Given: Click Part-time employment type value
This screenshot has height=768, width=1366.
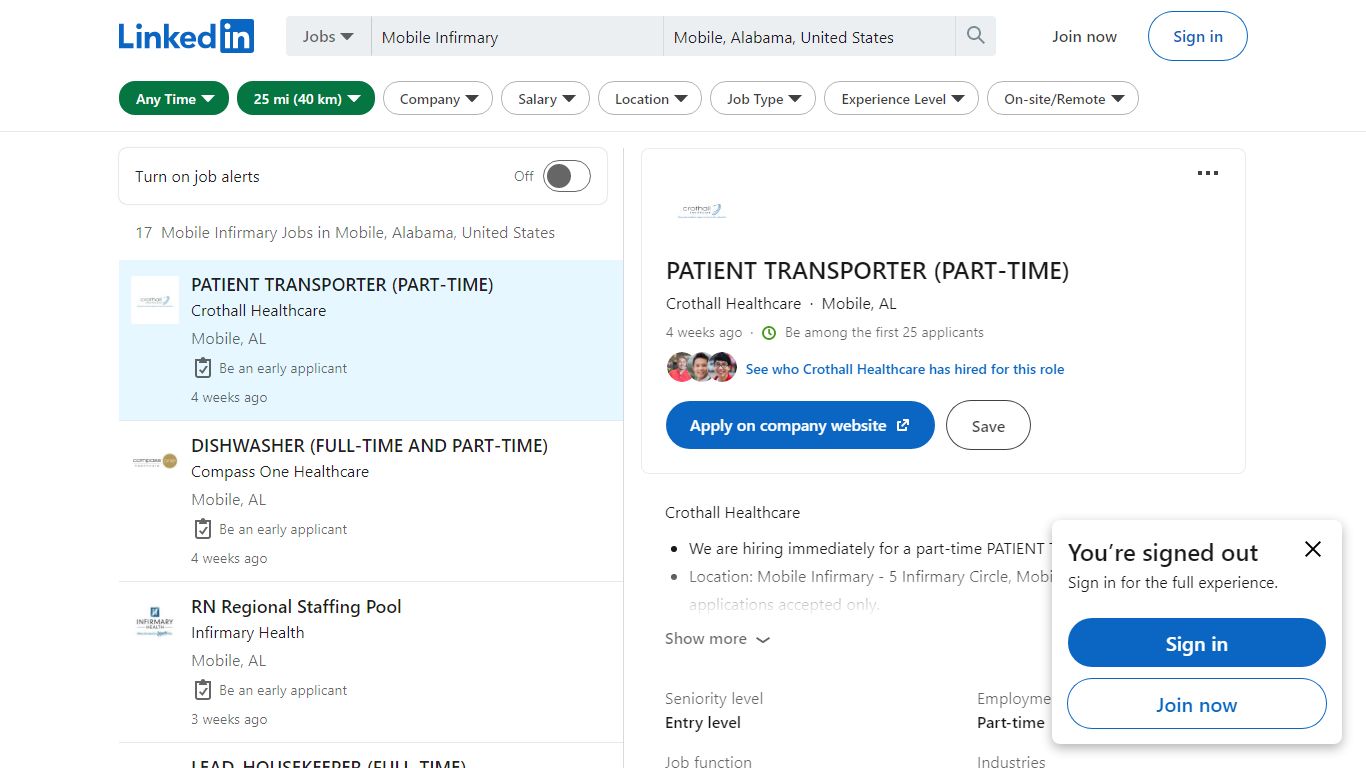Looking at the screenshot, I should [1011, 723].
